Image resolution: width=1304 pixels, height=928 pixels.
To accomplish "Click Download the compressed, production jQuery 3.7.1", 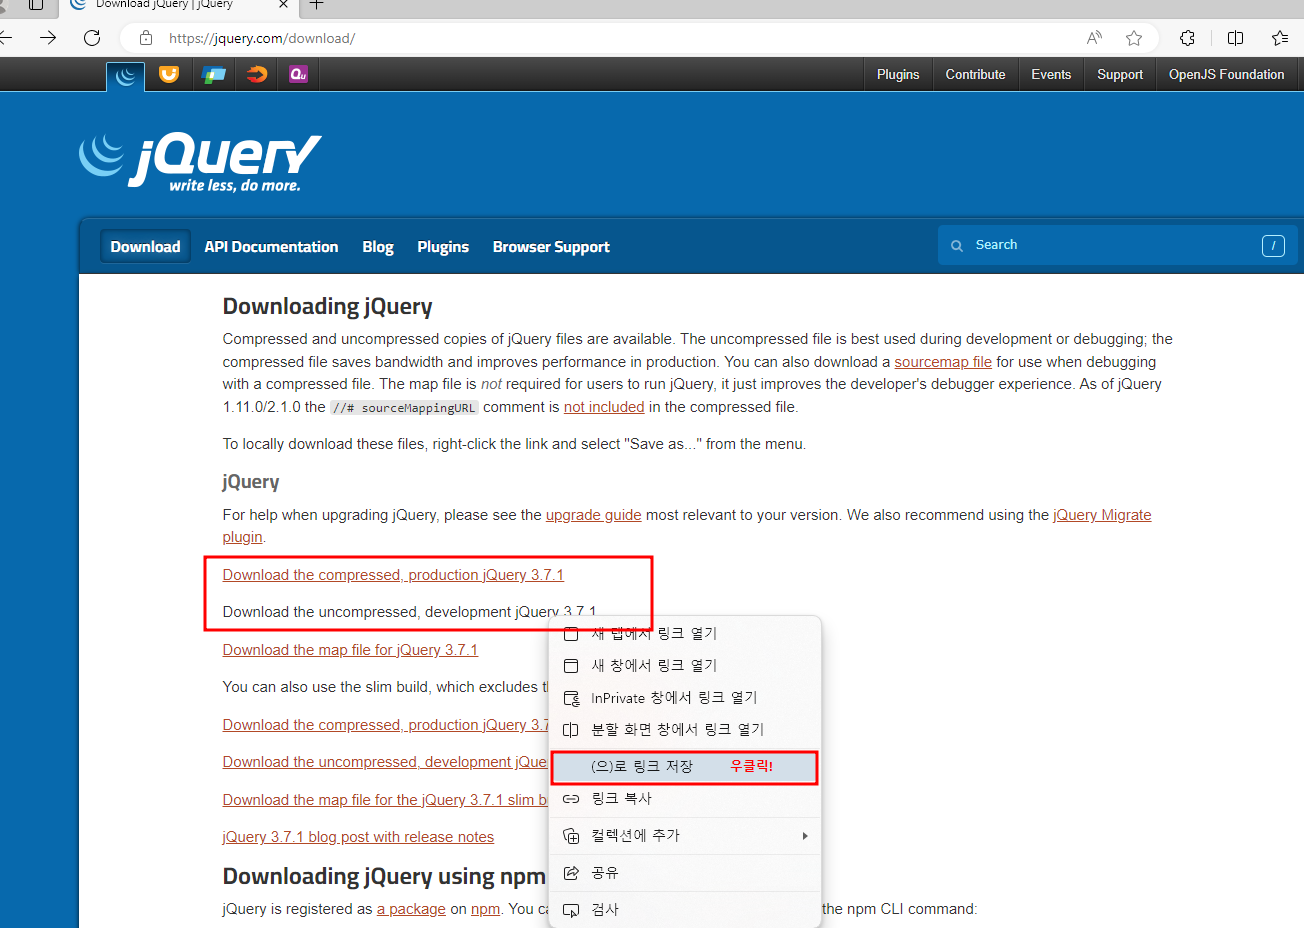I will click(x=393, y=575).
